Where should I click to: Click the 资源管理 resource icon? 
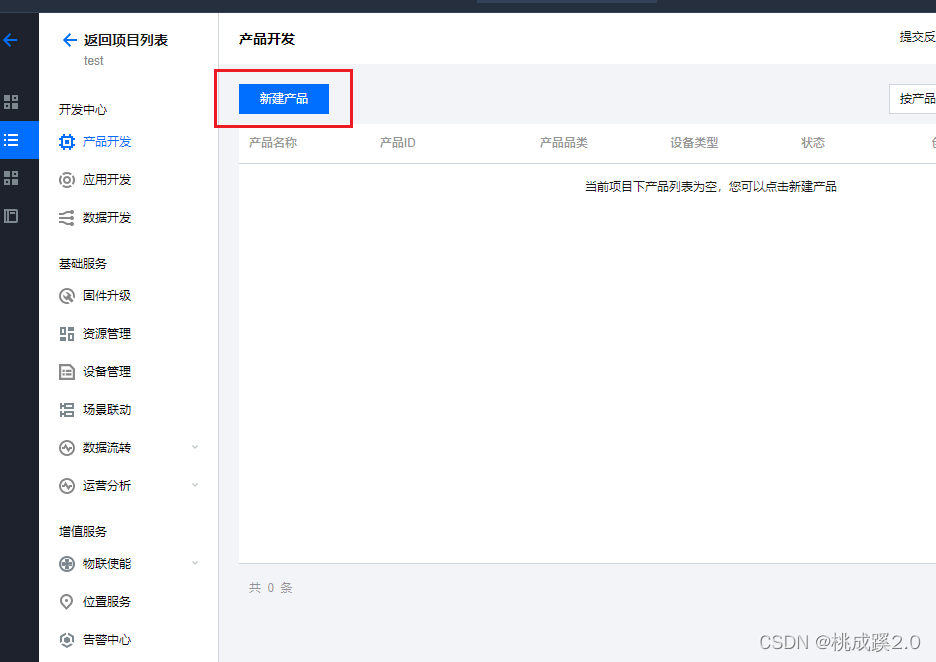(67, 333)
